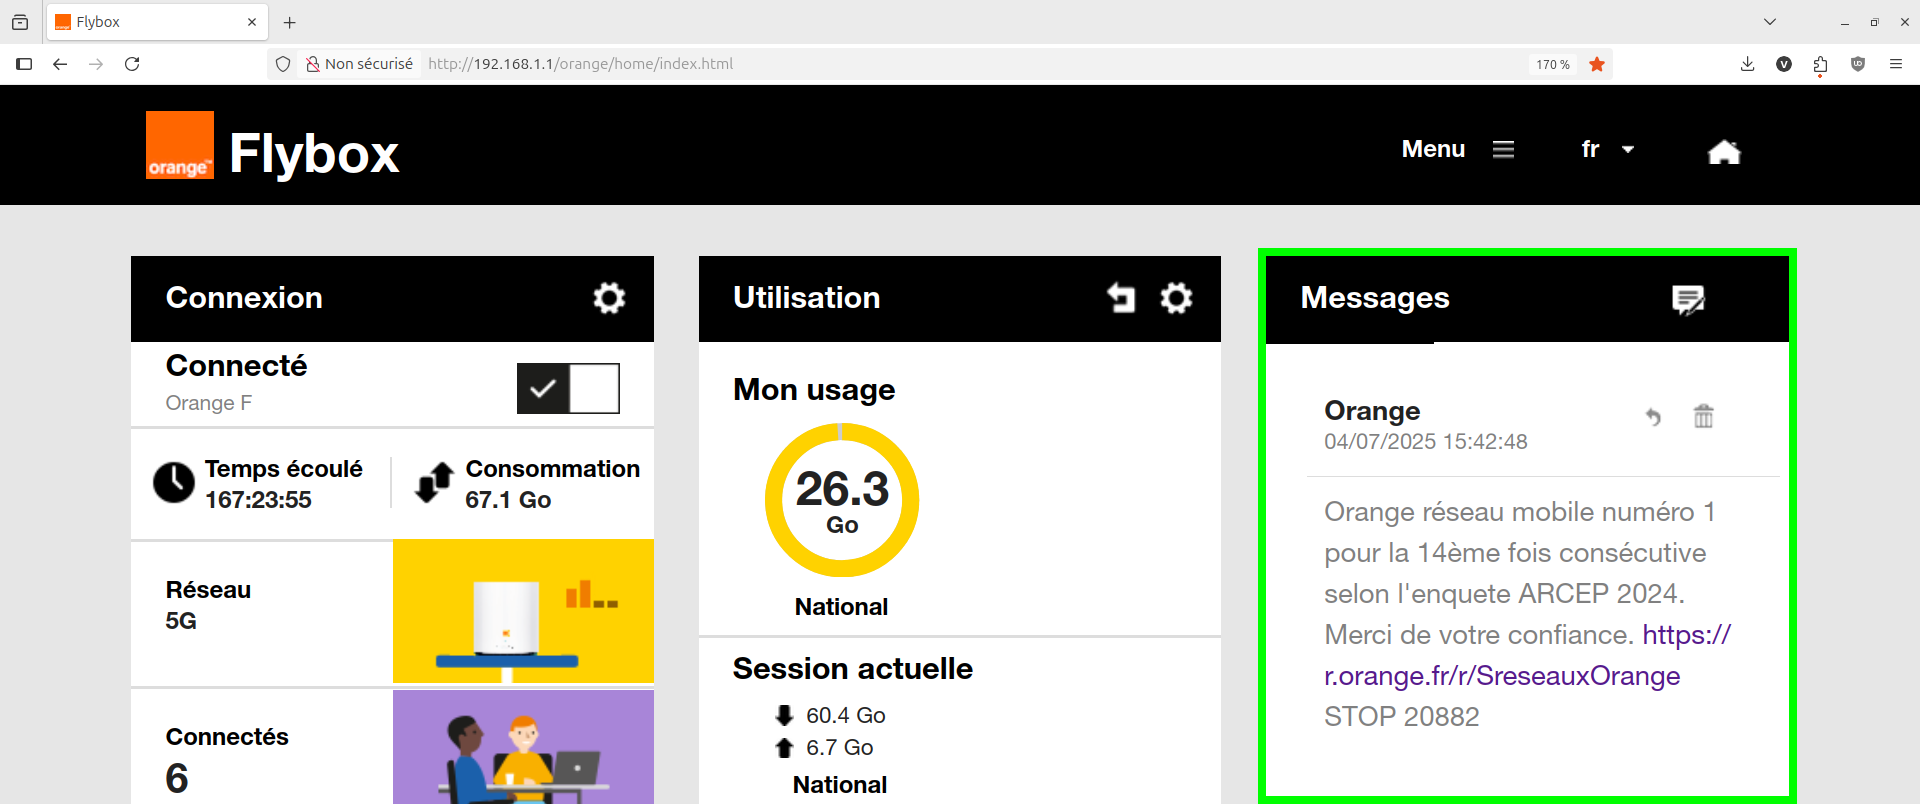Go to home page via house icon
The width and height of the screenshot is (1920, 804).
click(1724, 151)
